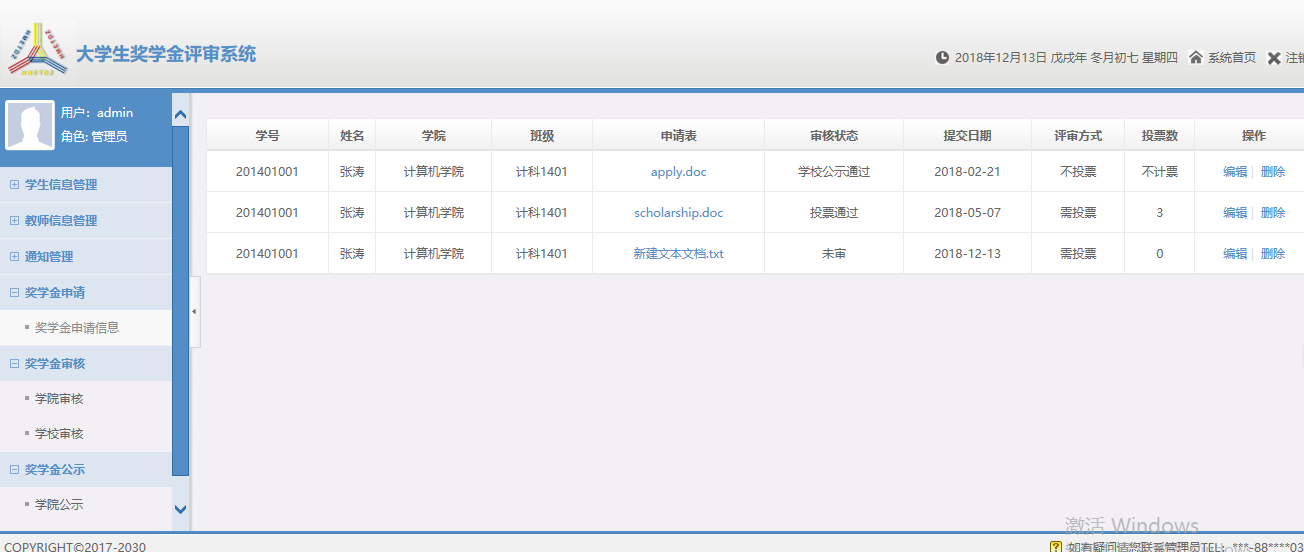Image resolution: width=1304 pixels, height=552 pixels.
Task: Click the 班级 column header
Action: point(542,135)
